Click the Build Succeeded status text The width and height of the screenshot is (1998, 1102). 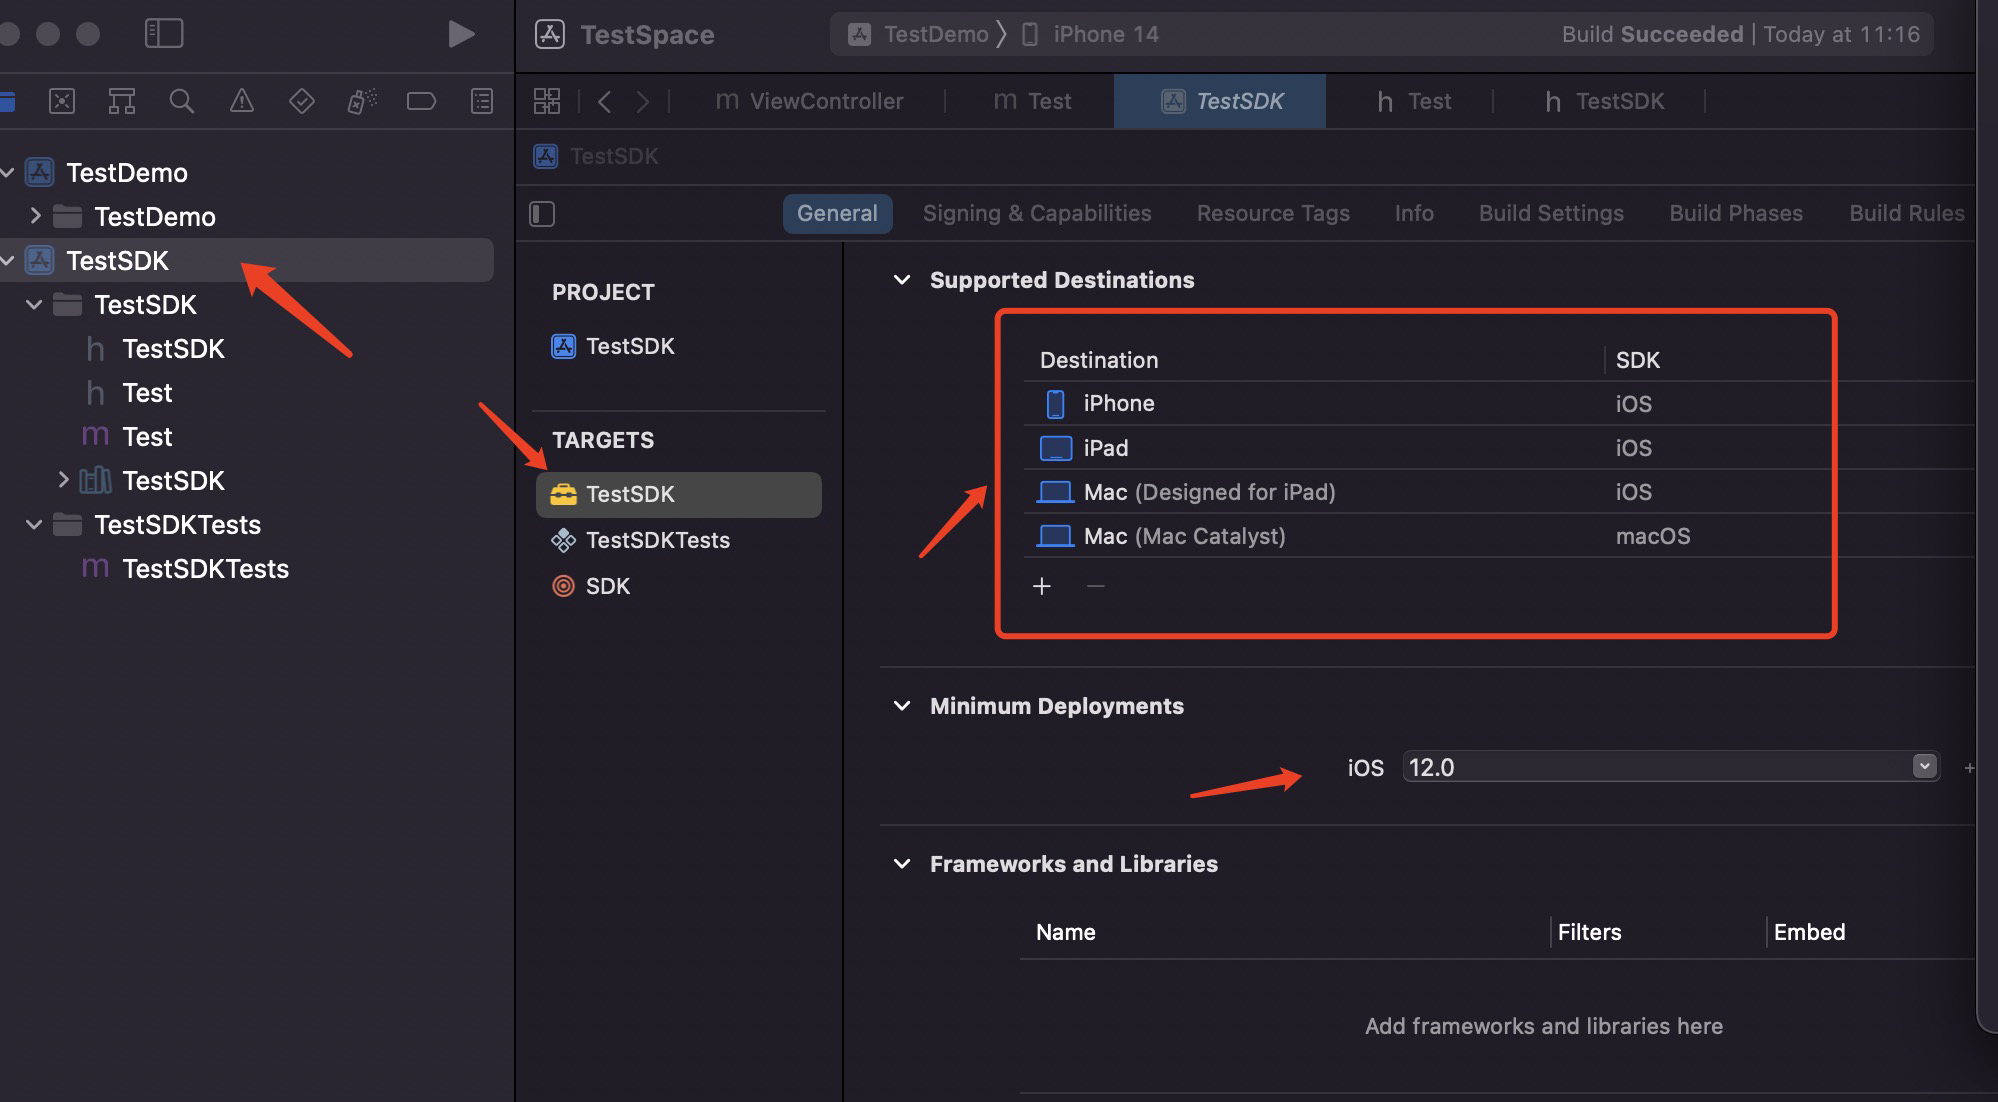(1652, 34)
